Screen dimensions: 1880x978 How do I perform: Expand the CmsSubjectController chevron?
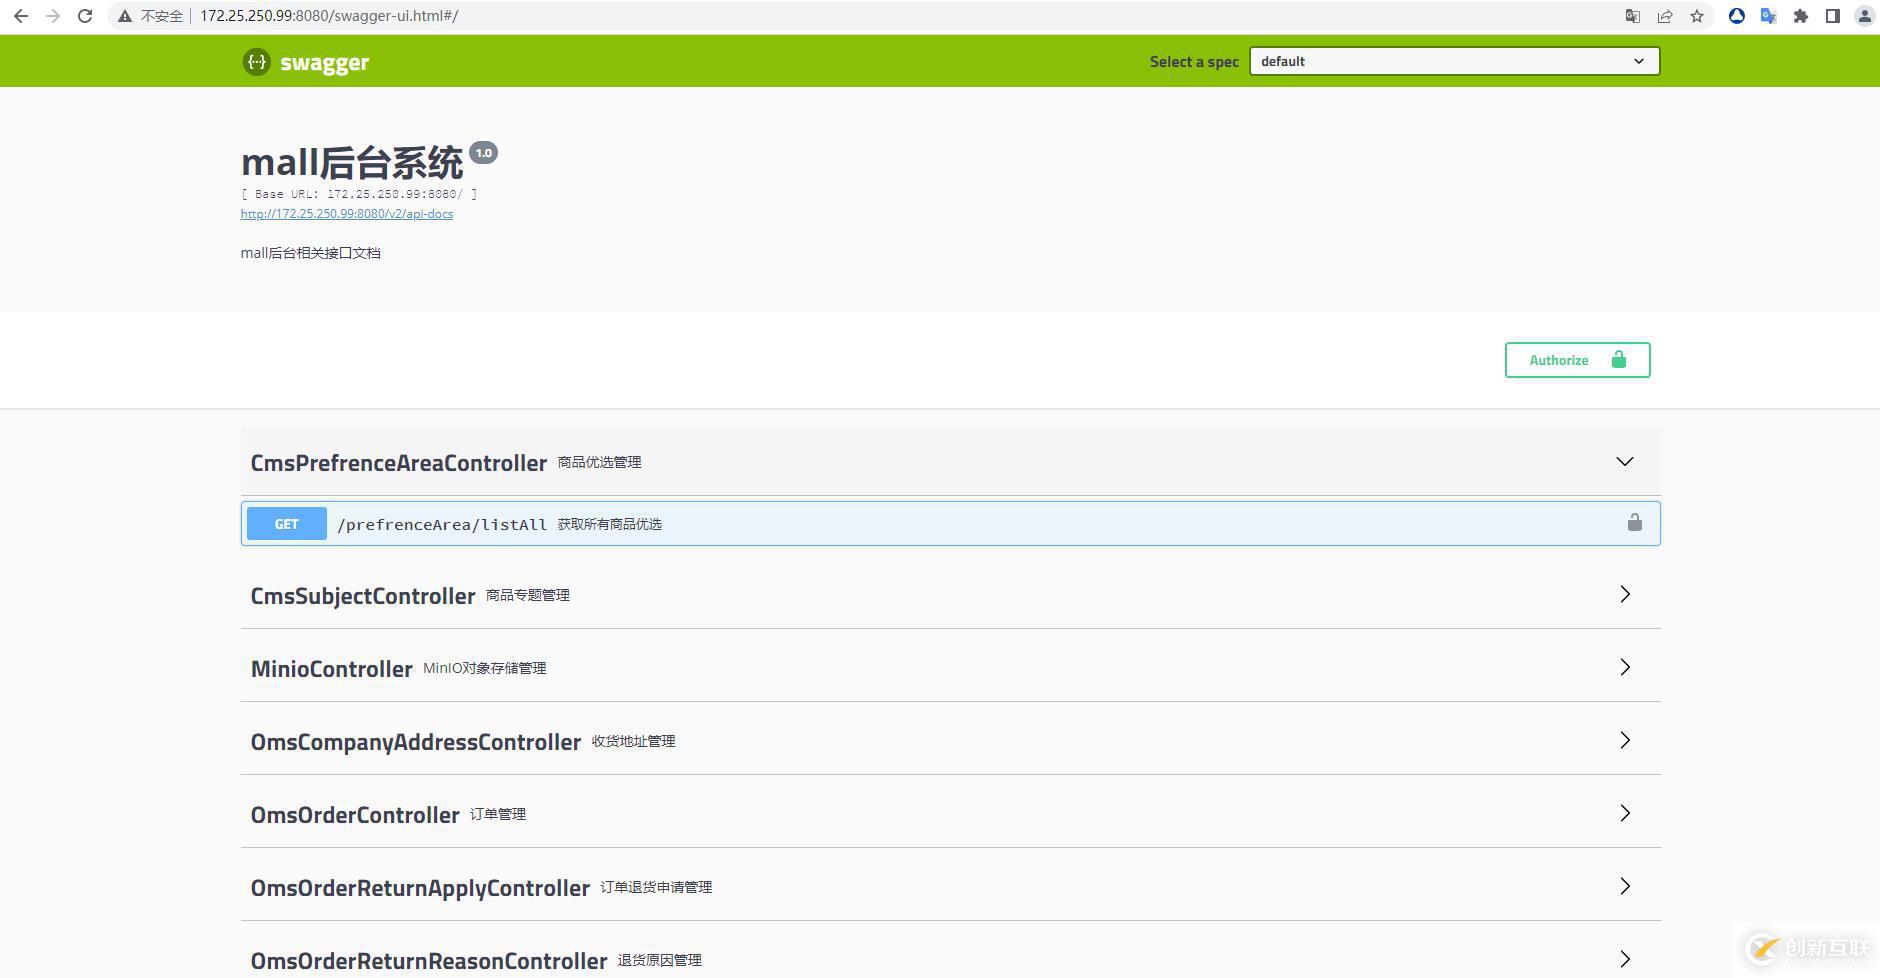coord(1625,594)
